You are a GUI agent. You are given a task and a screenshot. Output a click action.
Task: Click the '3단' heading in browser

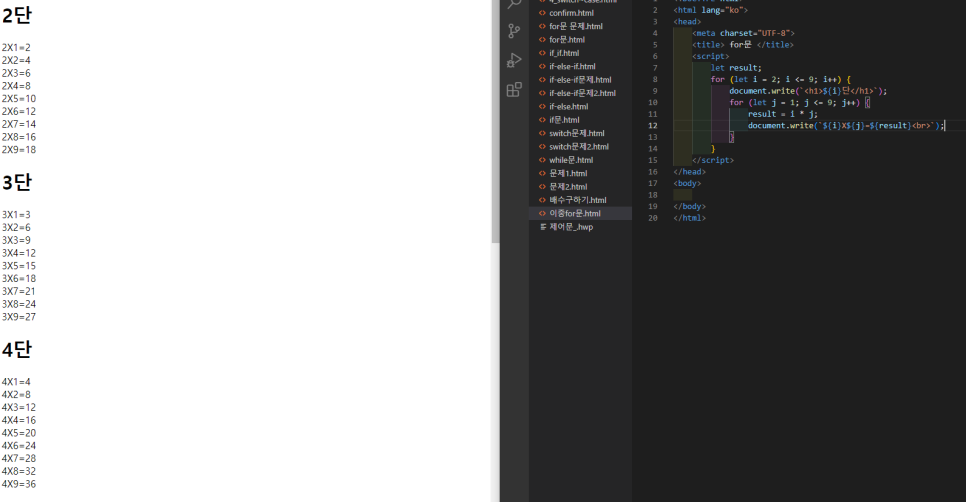tap(17, 182)
